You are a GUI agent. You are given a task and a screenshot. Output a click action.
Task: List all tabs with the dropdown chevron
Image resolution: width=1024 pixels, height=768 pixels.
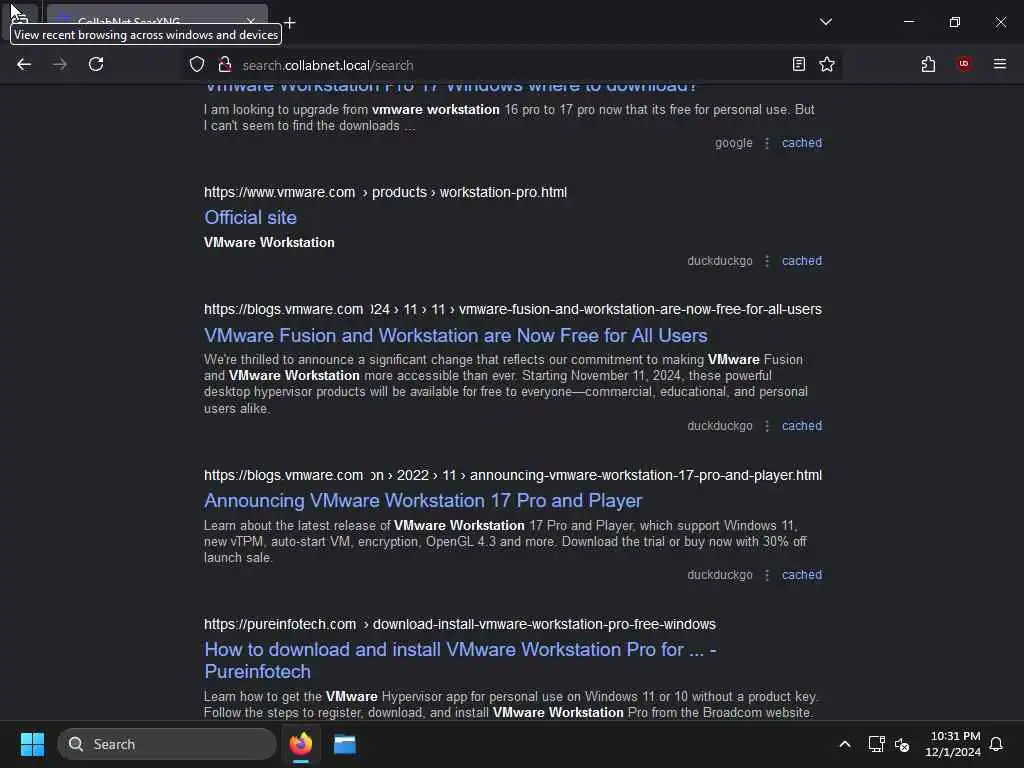(825, 22)
